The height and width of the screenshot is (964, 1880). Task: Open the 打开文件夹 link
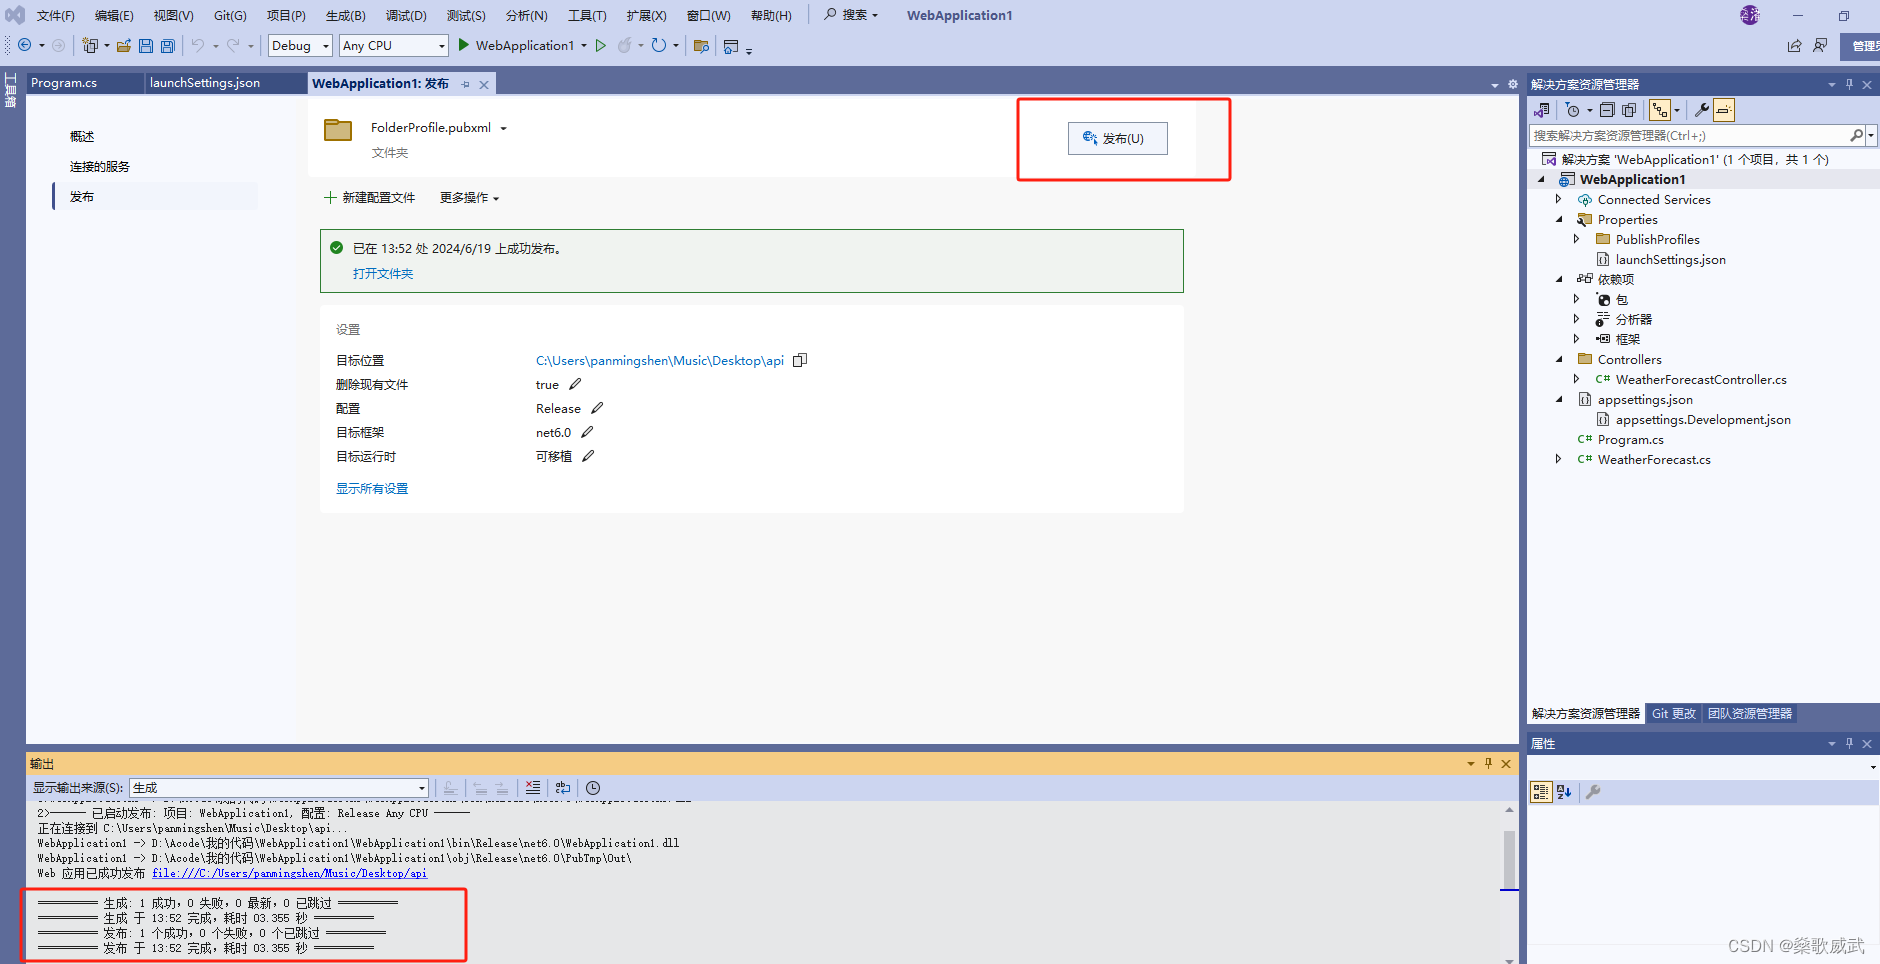click(383, 273)
